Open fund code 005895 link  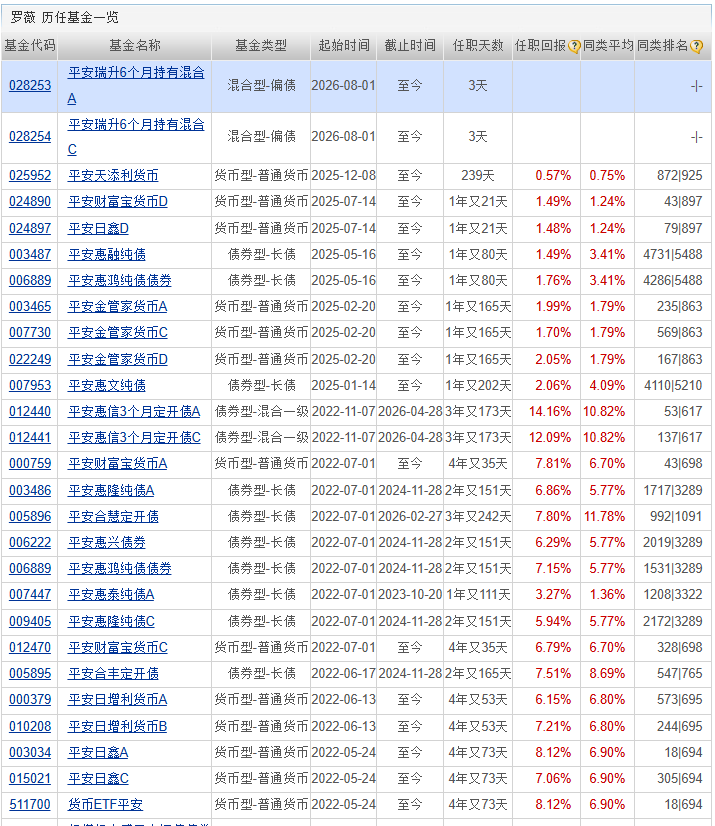pyautogui.click(x=30, y=674)
